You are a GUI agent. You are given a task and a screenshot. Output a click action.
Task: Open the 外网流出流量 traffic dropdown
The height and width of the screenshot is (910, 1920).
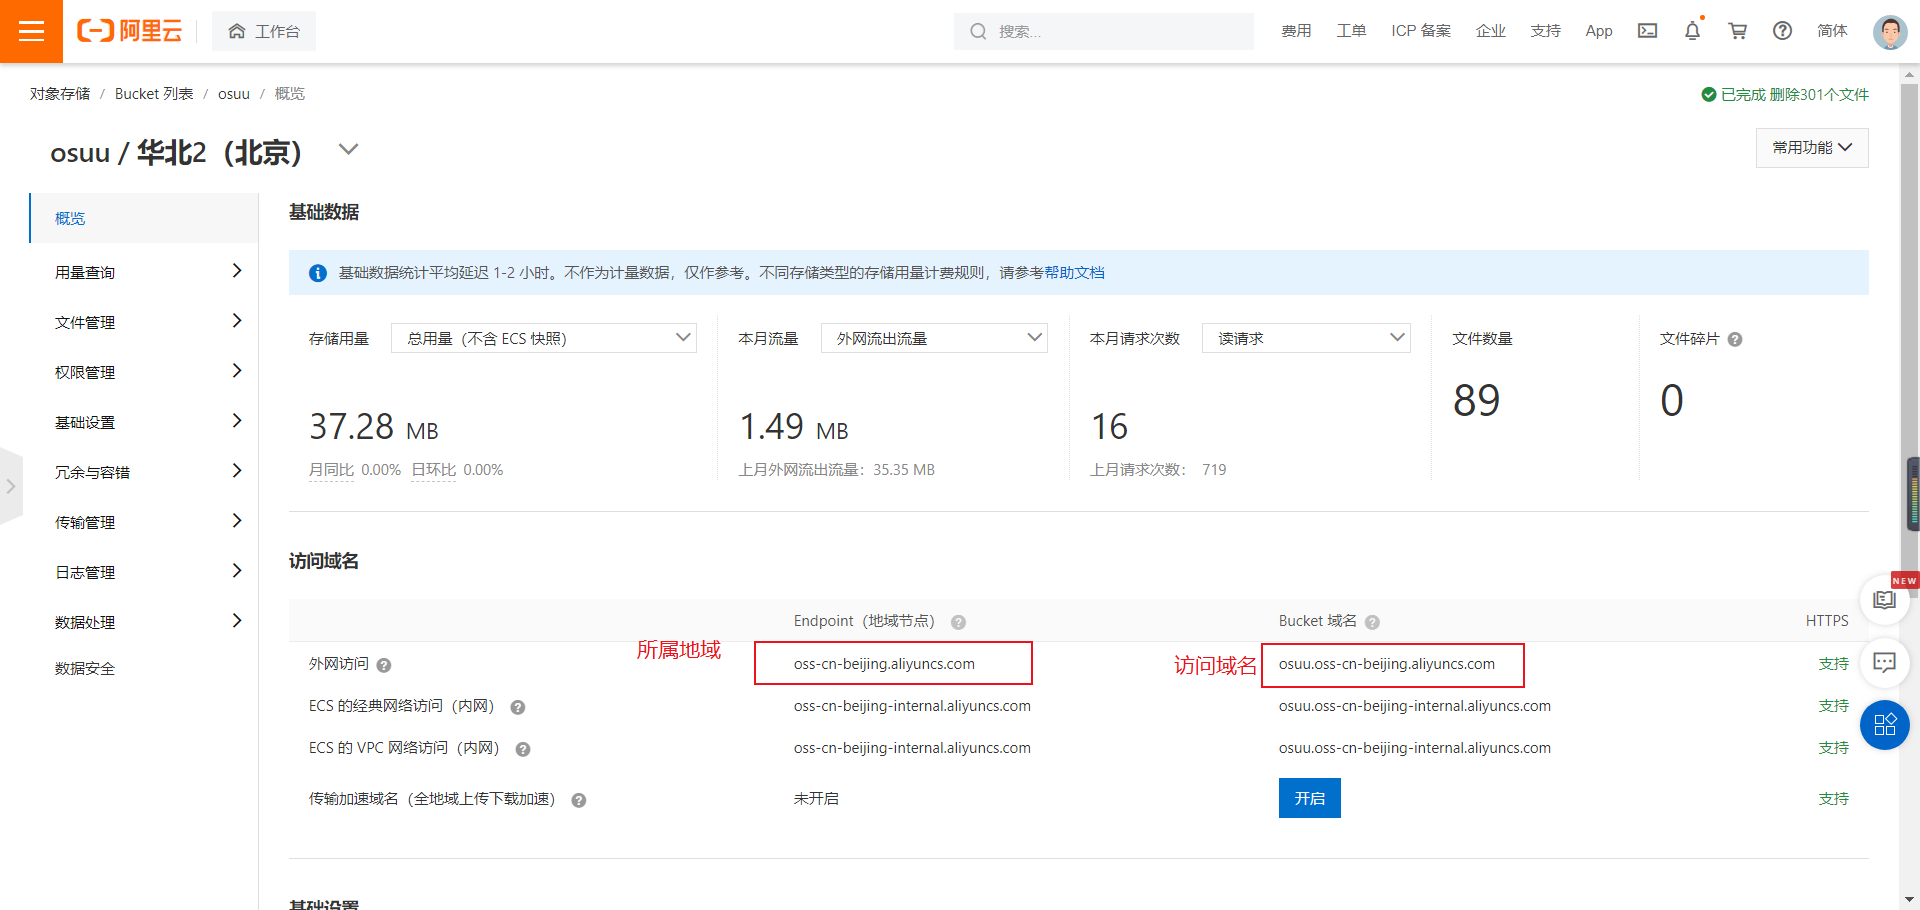coord(934,339)
